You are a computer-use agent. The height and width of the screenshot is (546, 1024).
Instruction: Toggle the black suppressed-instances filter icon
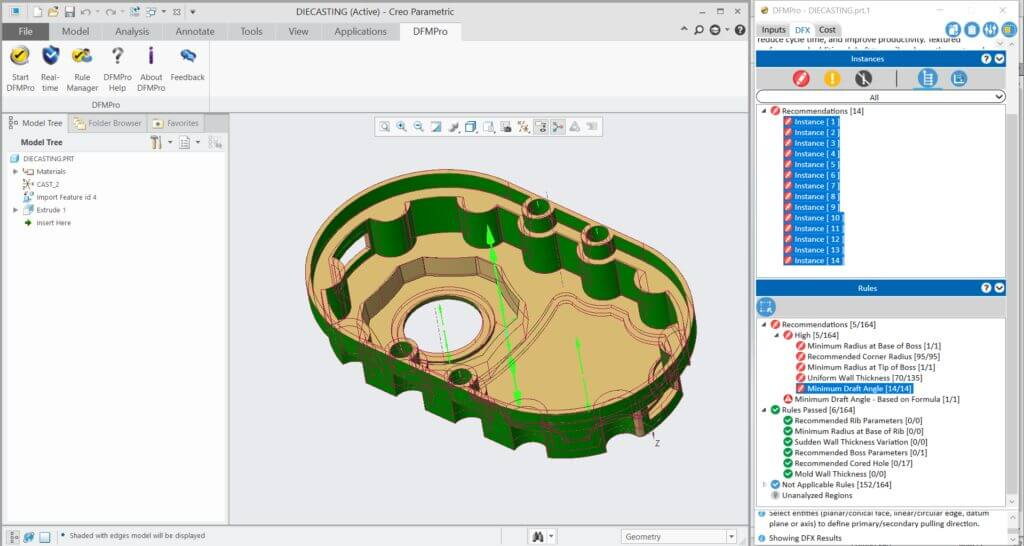862,78
